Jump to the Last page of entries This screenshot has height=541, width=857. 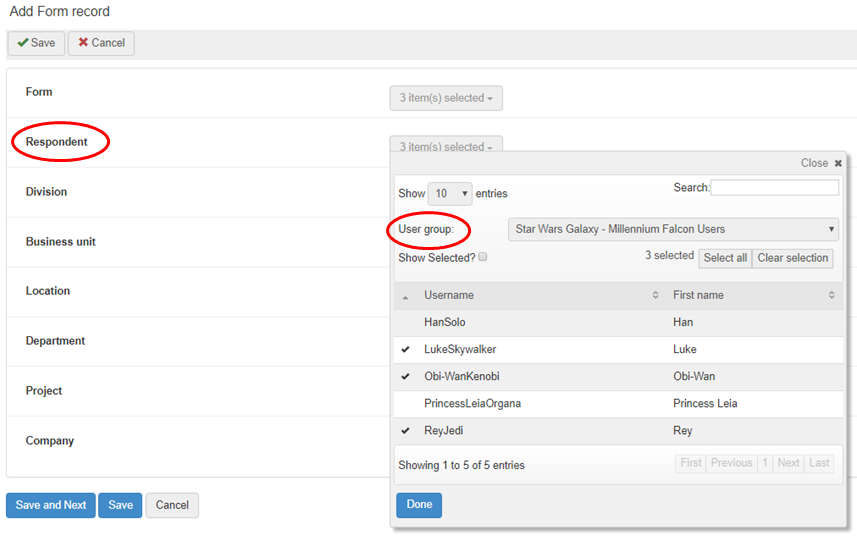[x=819, y=463]
